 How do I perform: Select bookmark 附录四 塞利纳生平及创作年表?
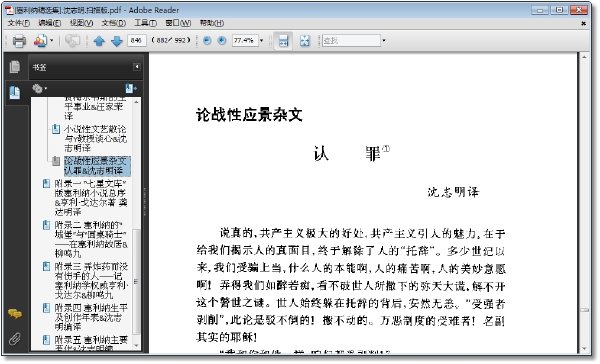tap(91, 317)
